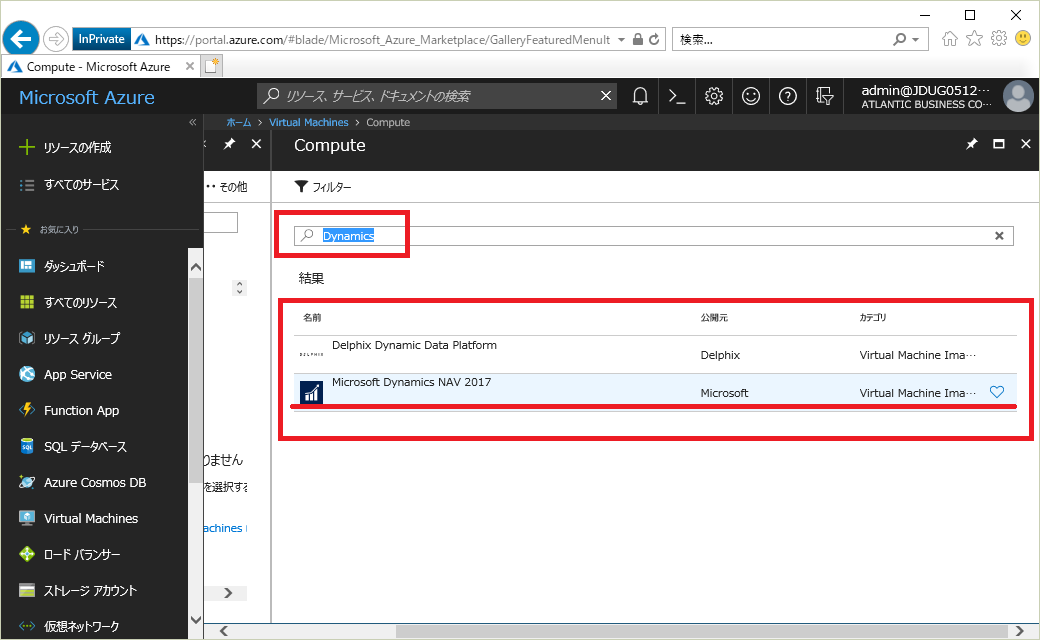Click the Microsoft Azure portal logo
The height and width of the screenshot is (640, 1040).
pyautogui.click(x=87, y=97)
